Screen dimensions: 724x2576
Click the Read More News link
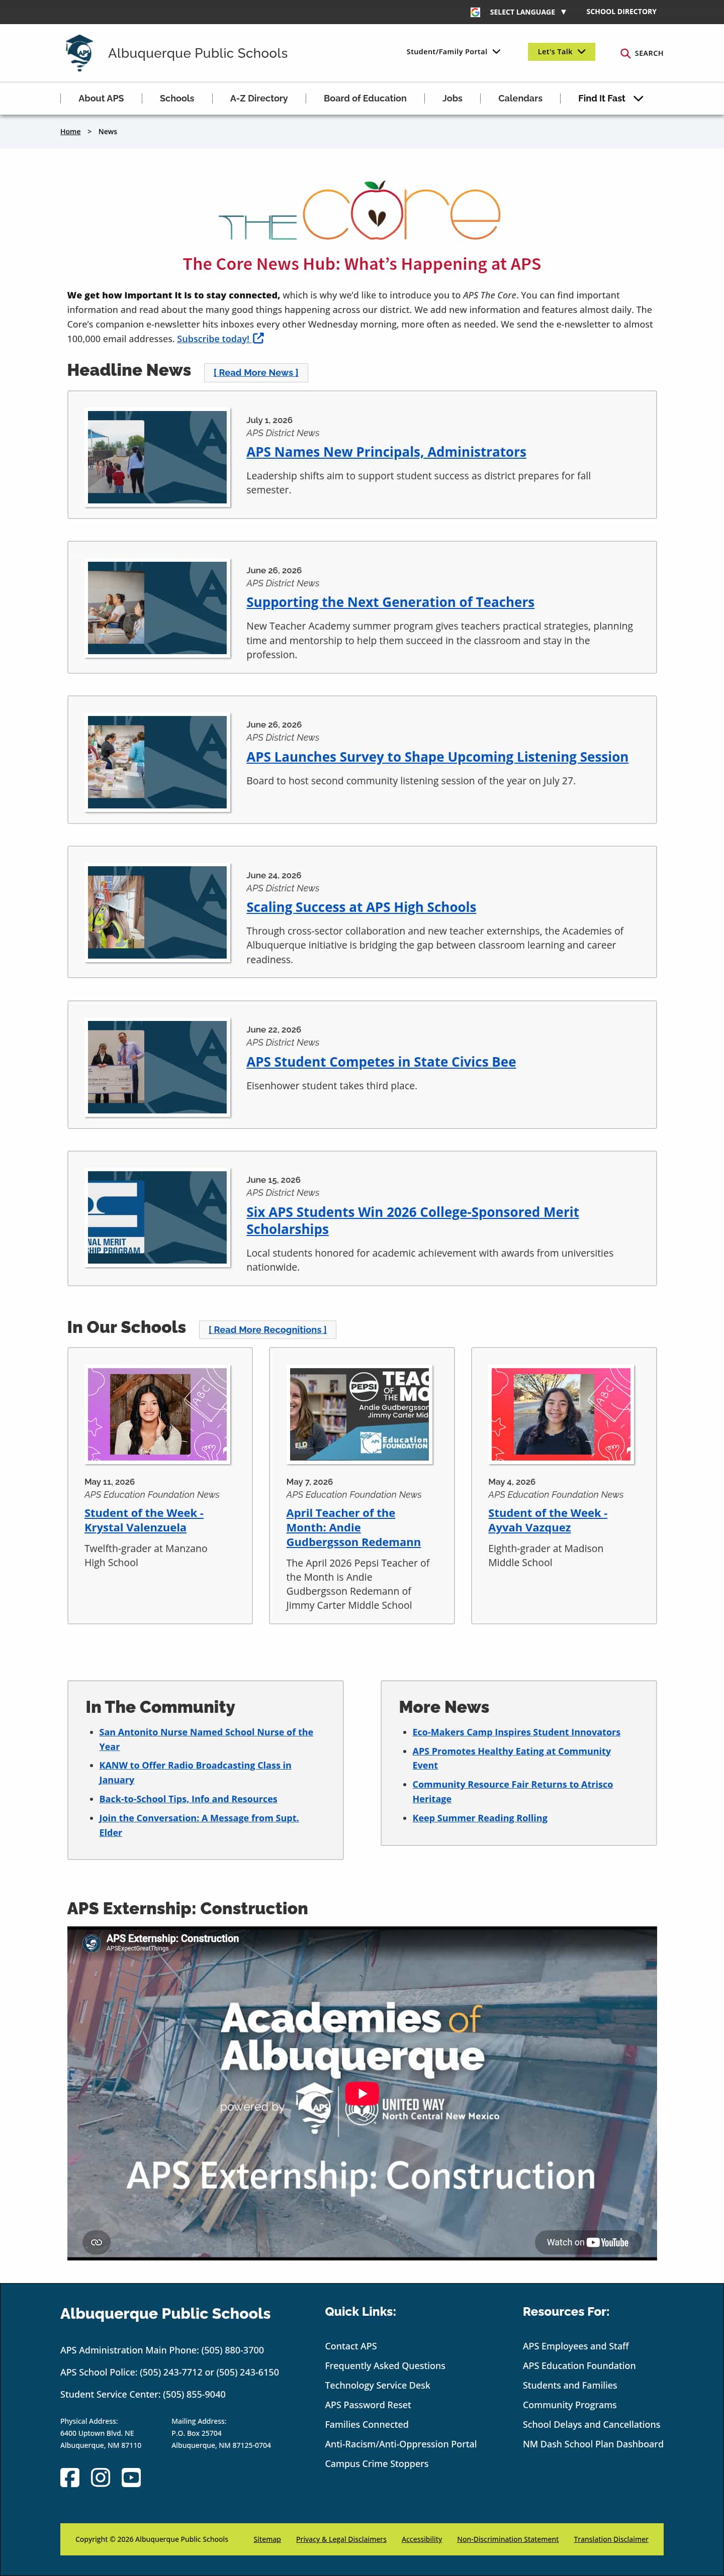click(x=256, y=373)
